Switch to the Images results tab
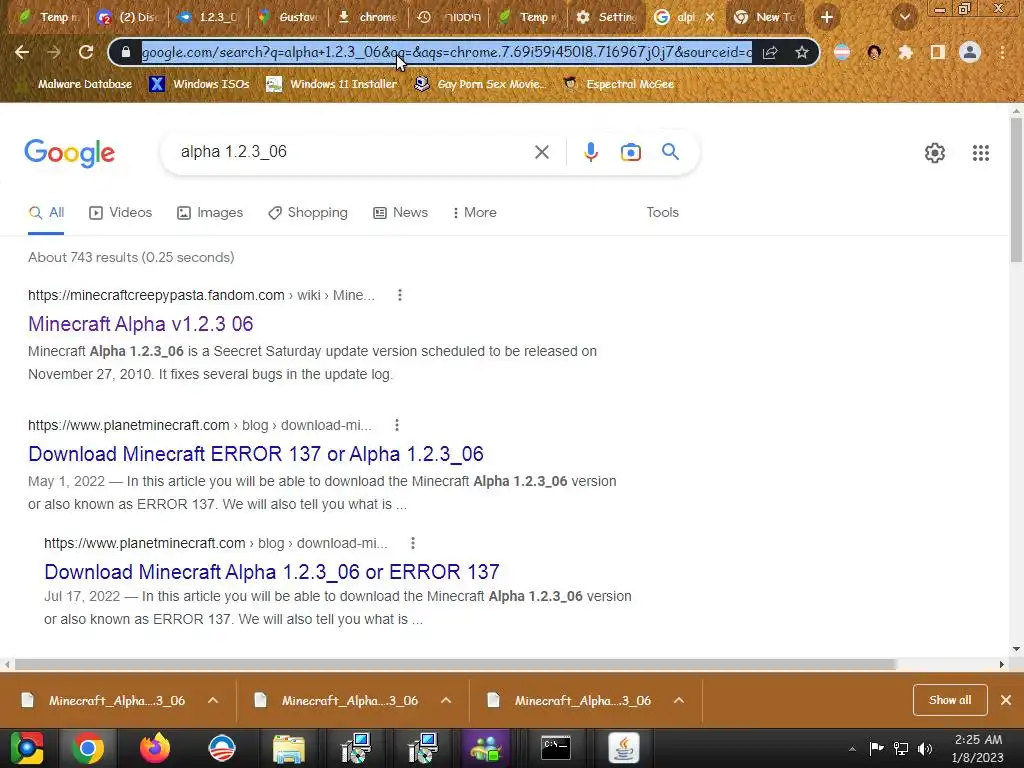Viewport: 1024px width, 768px height. 210,212
